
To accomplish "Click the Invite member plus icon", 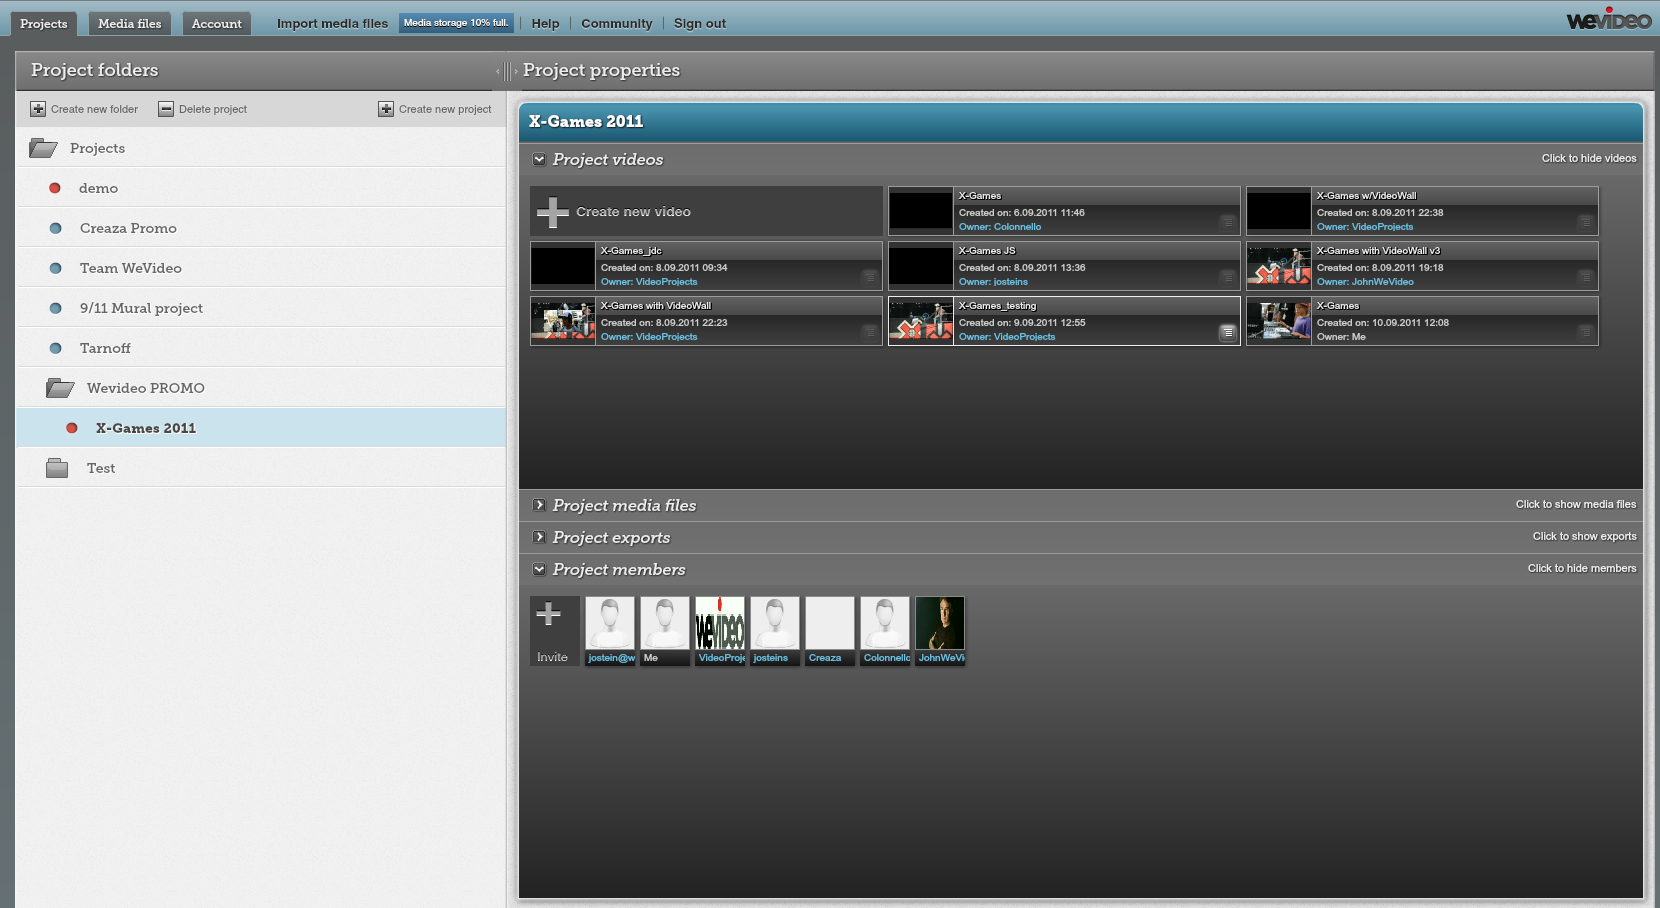I will [549, 615].
